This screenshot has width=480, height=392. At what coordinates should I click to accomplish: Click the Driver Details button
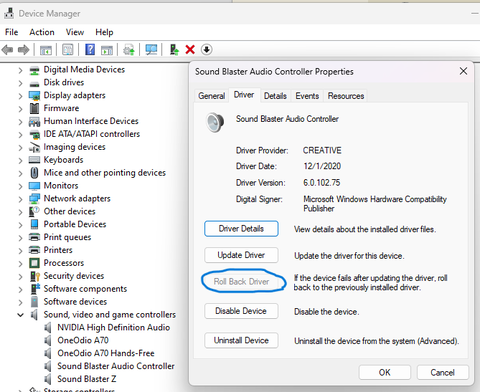pyautogui.click(x=241, y=229)
